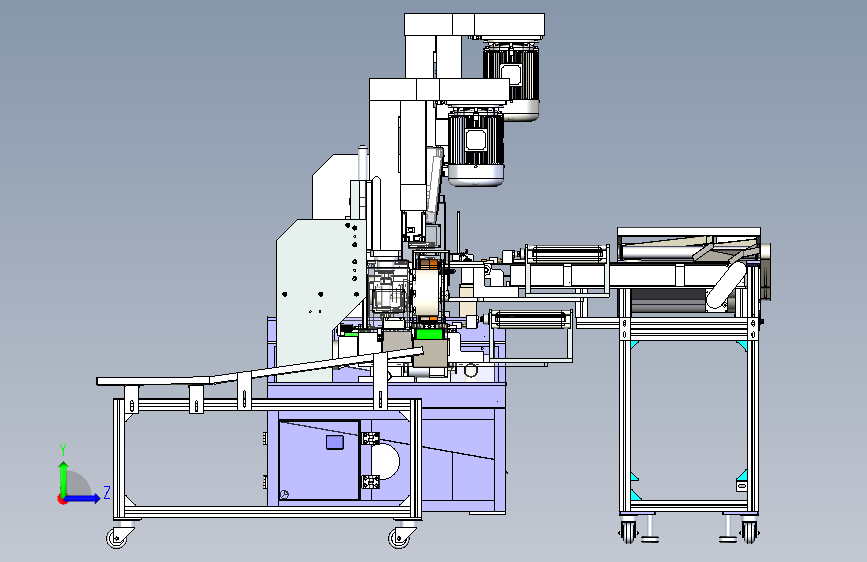Select the blue cabinet door panel with handle
Image resolution: width=867 pixels, height=562 pixels.
coord(320,460)
